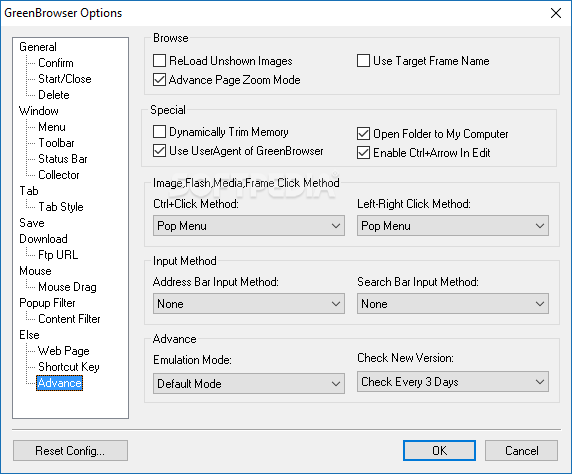Screen dimensions: 572x474
Task: Select highlighted Advance tree item
Action: pos(59,383)
